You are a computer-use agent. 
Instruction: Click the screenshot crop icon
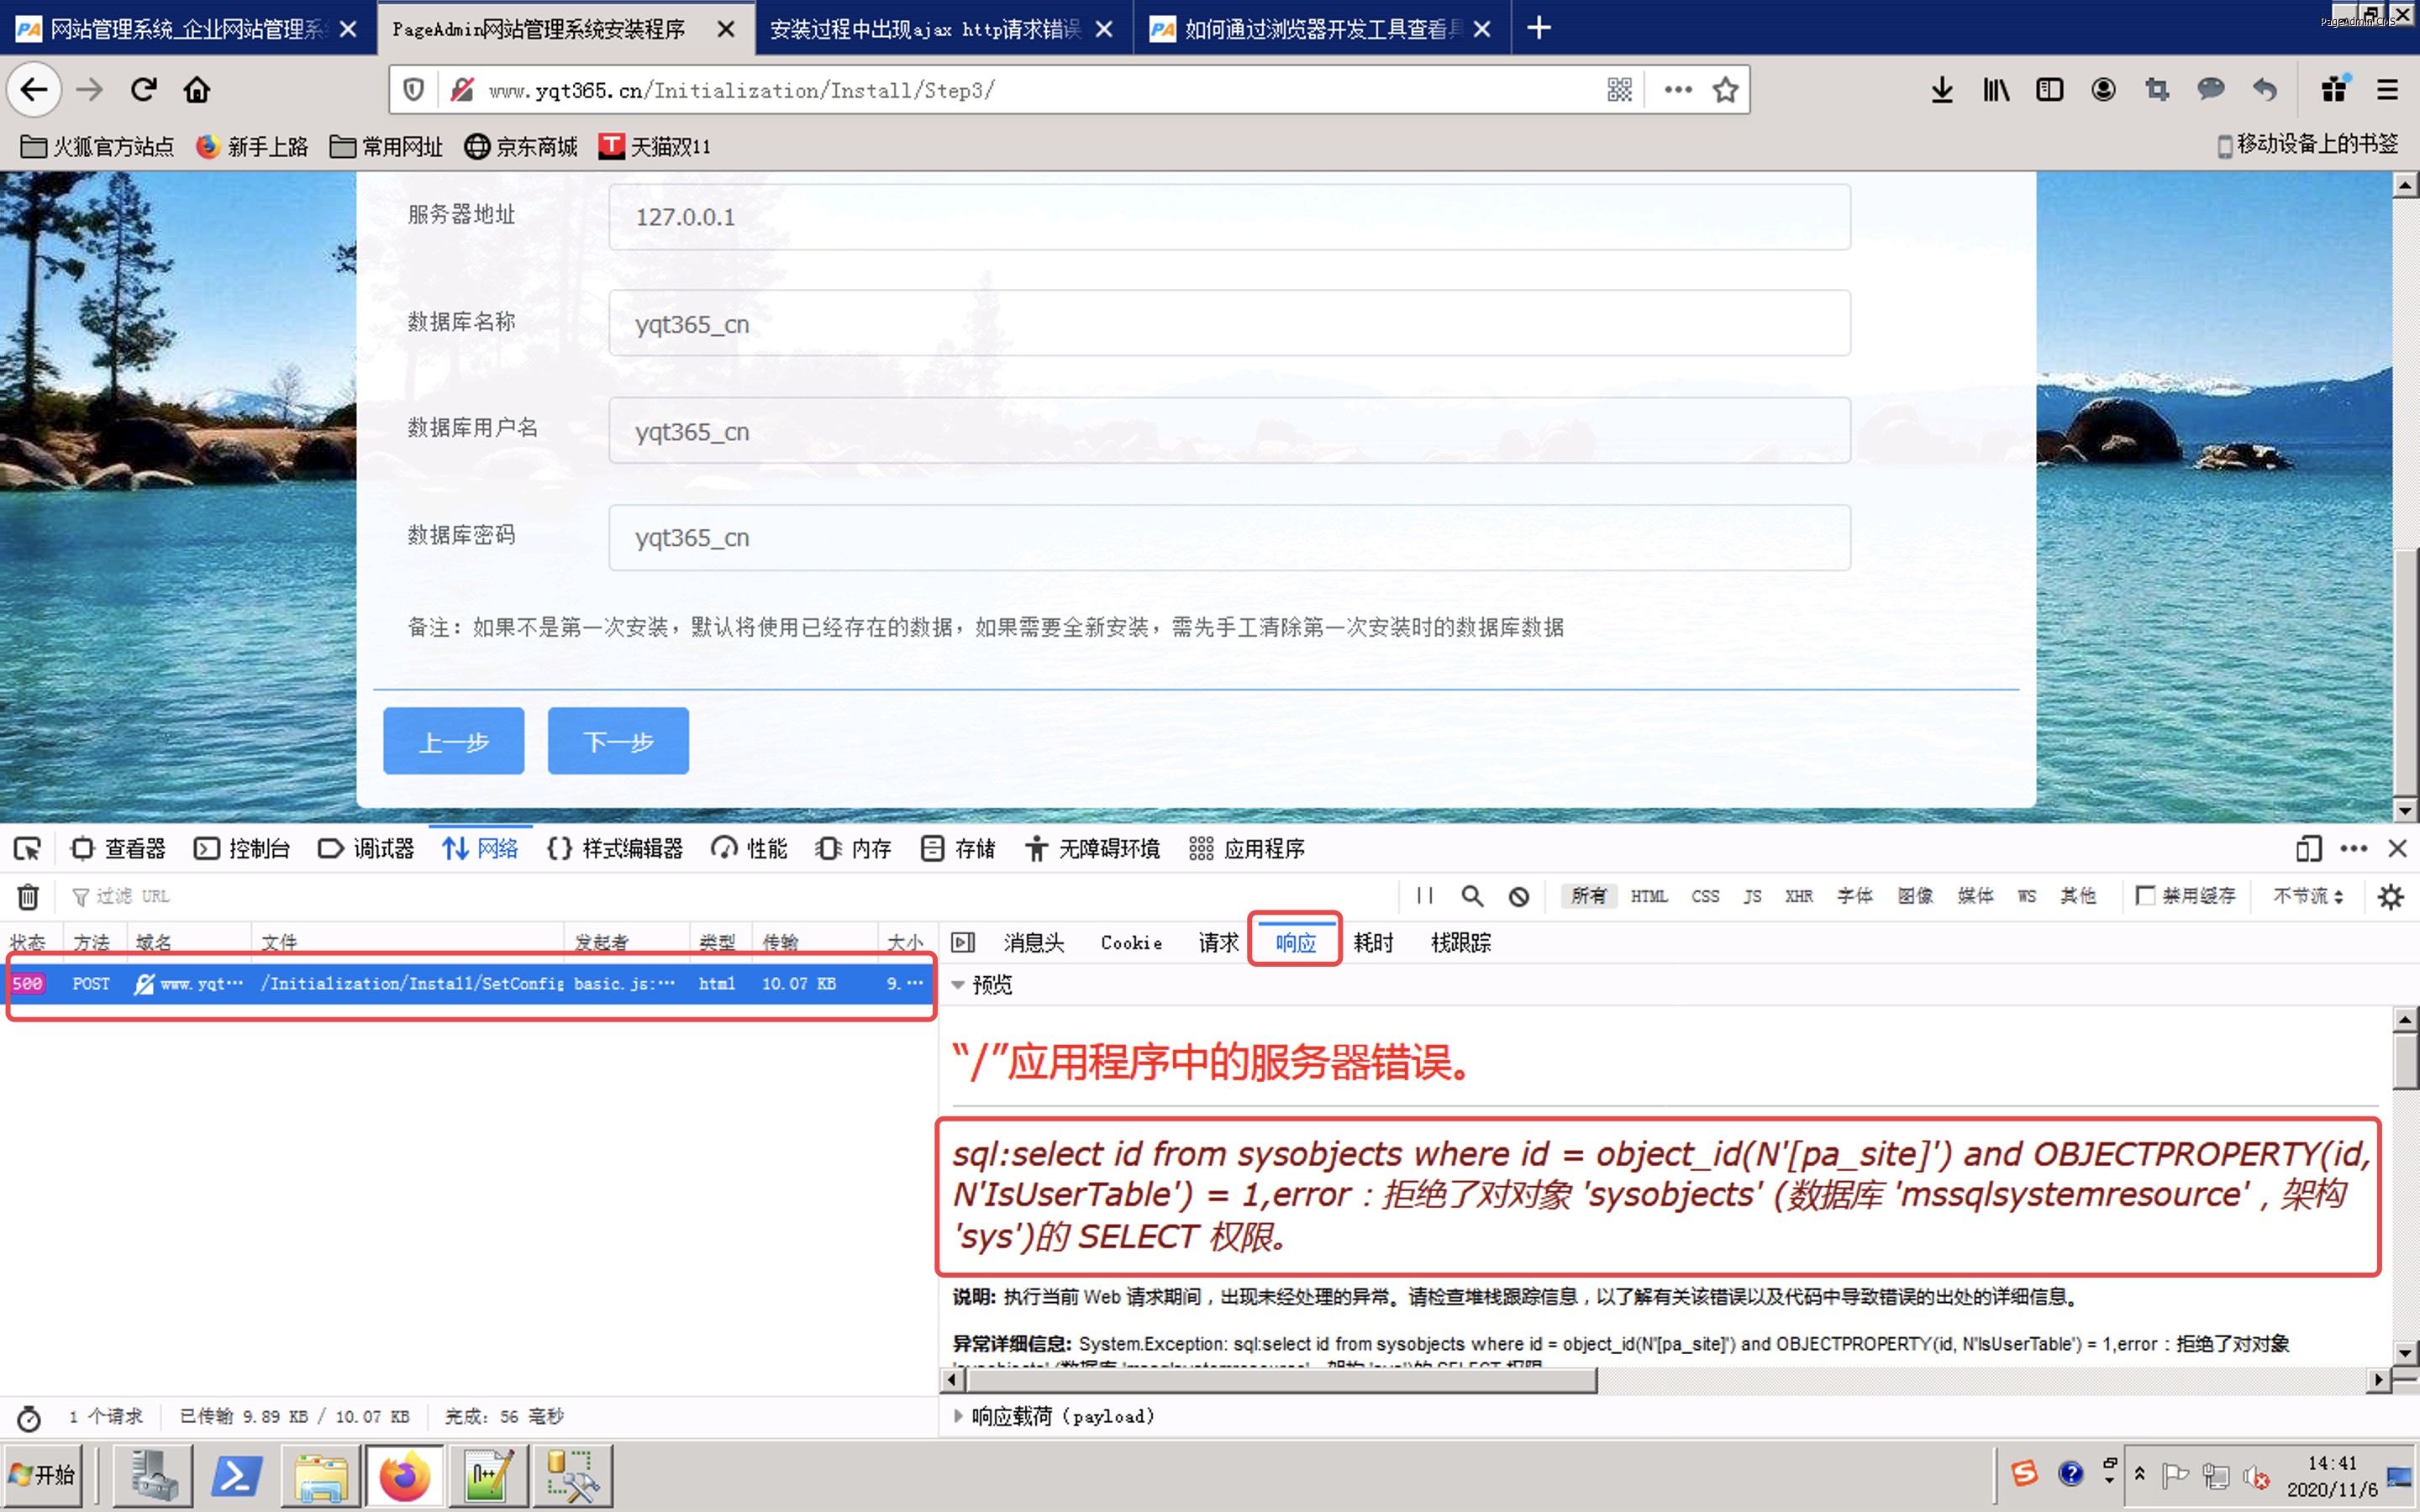click(2157, 90)
